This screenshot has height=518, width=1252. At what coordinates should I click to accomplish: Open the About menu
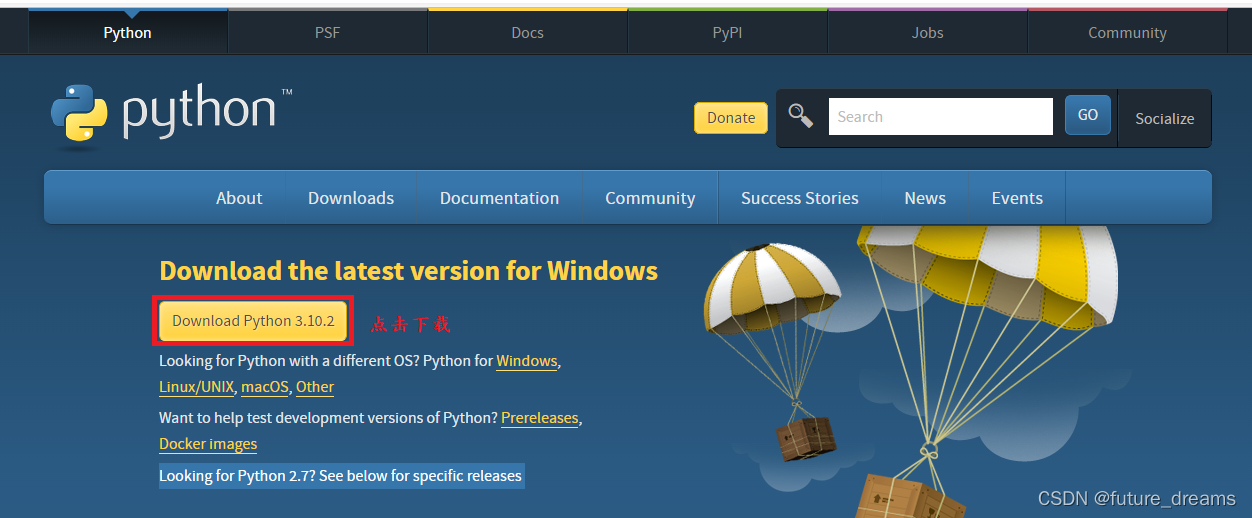(239, 198)
